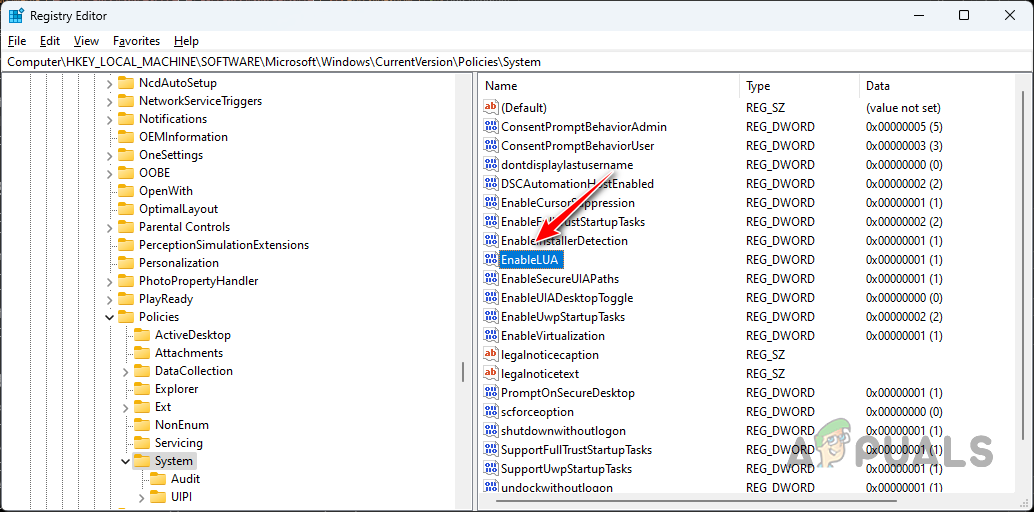This screenshot has height=512, width=1034.
Task: Open the File menu
Action: pos(17,41)
